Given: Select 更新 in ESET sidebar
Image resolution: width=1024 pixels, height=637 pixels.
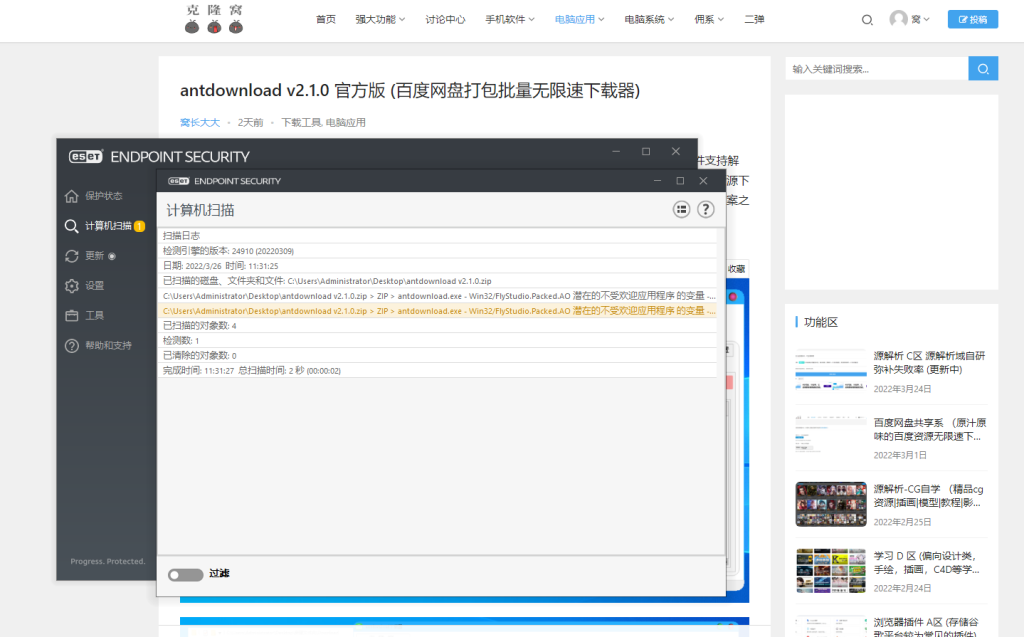Looking at the screenshot, I should [94, 256].
